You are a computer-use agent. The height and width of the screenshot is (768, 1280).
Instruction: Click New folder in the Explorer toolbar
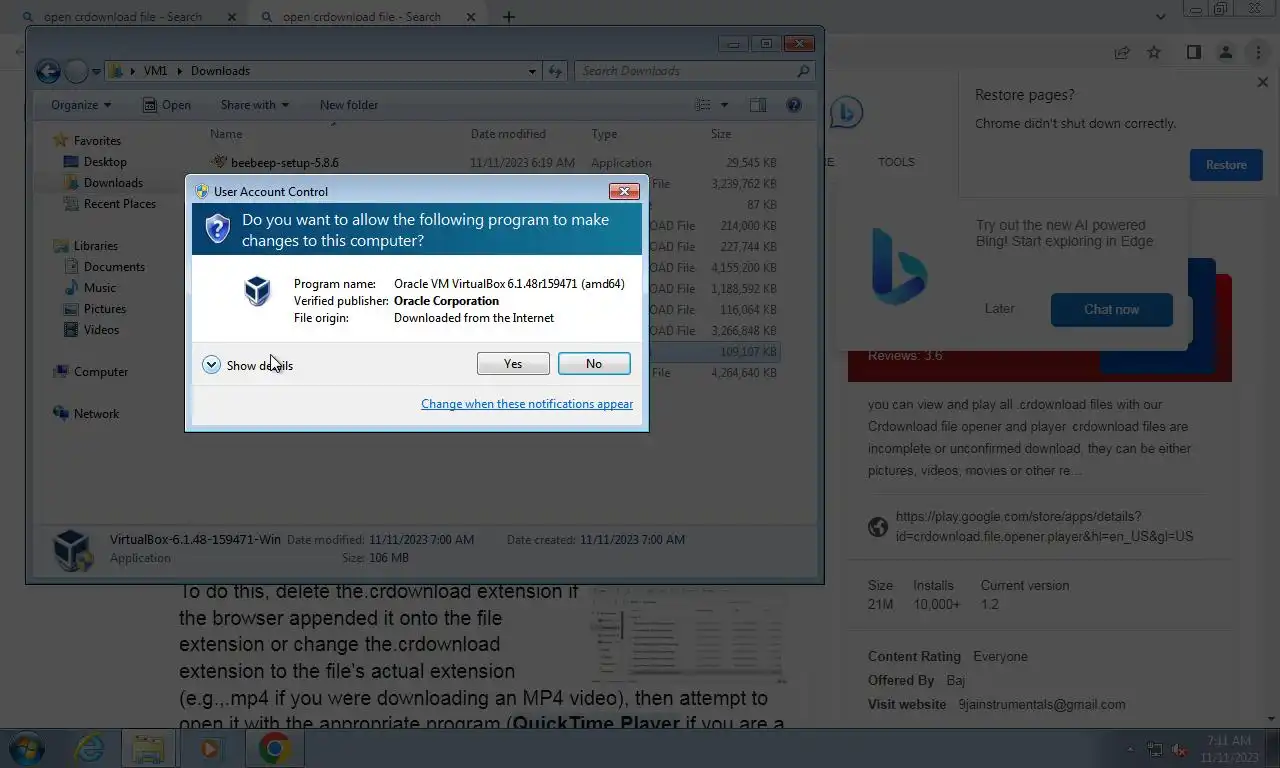[x=349, y=105]
